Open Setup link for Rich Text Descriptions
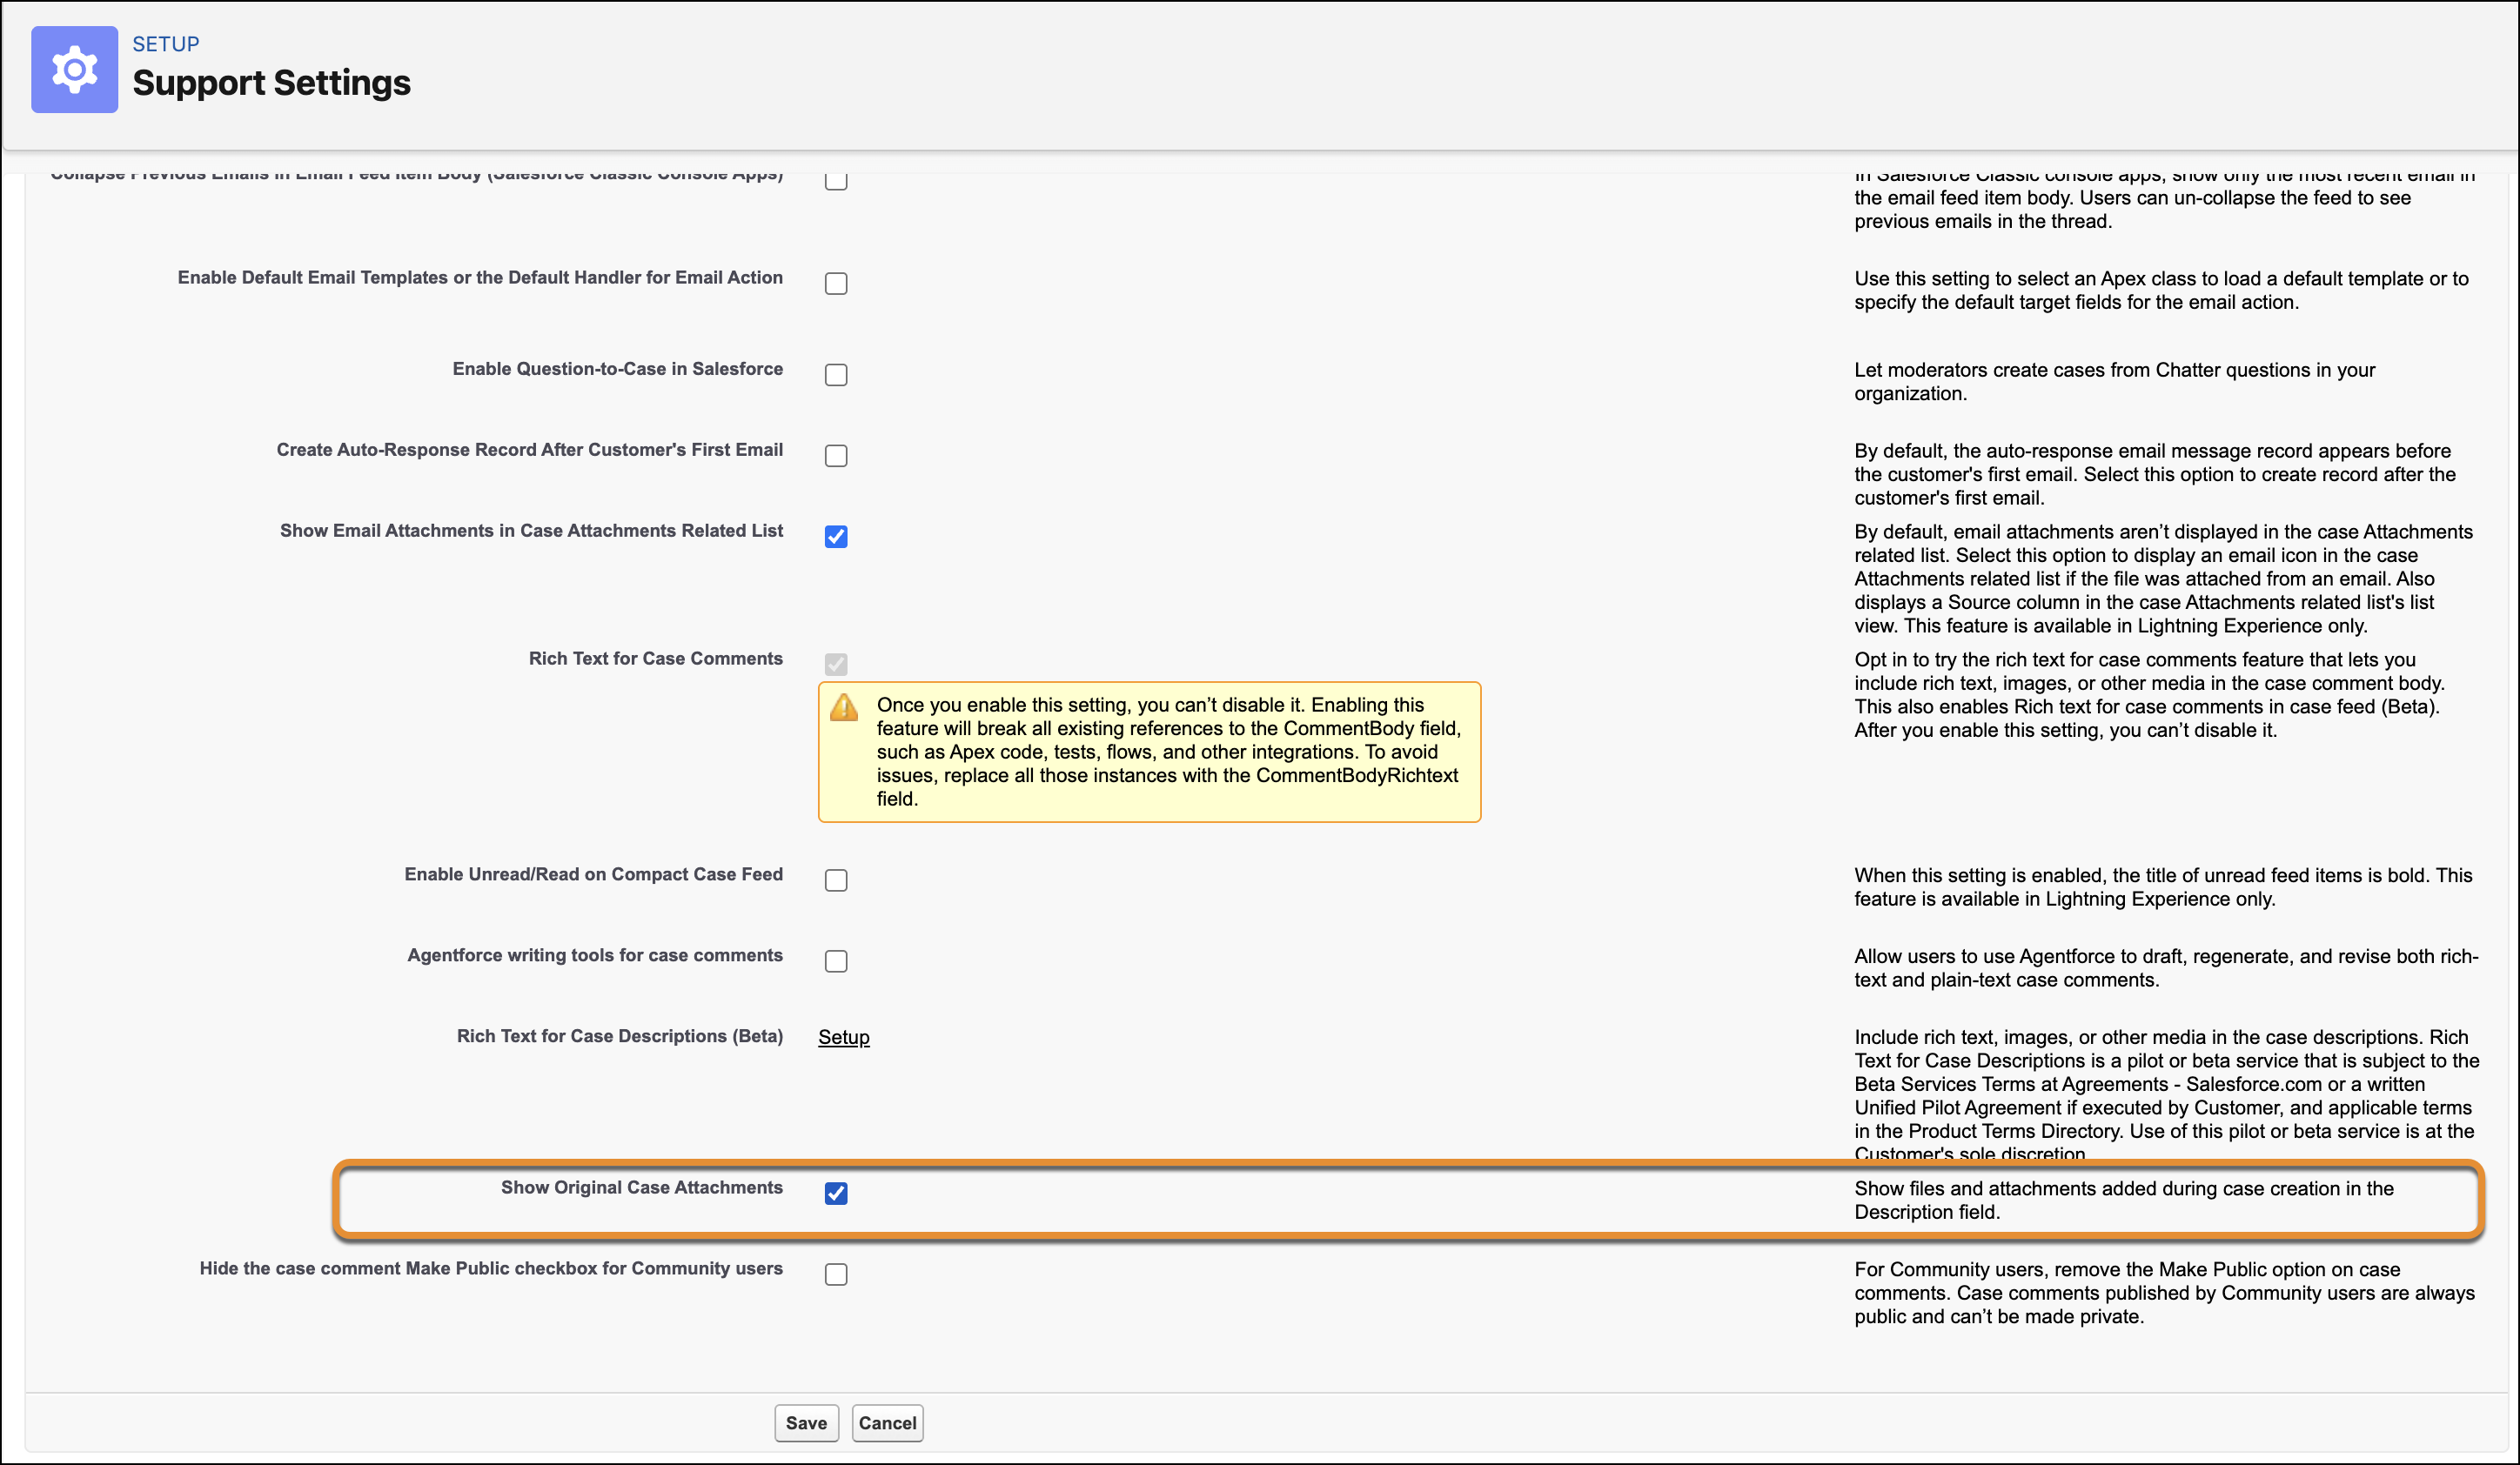 844,1037
